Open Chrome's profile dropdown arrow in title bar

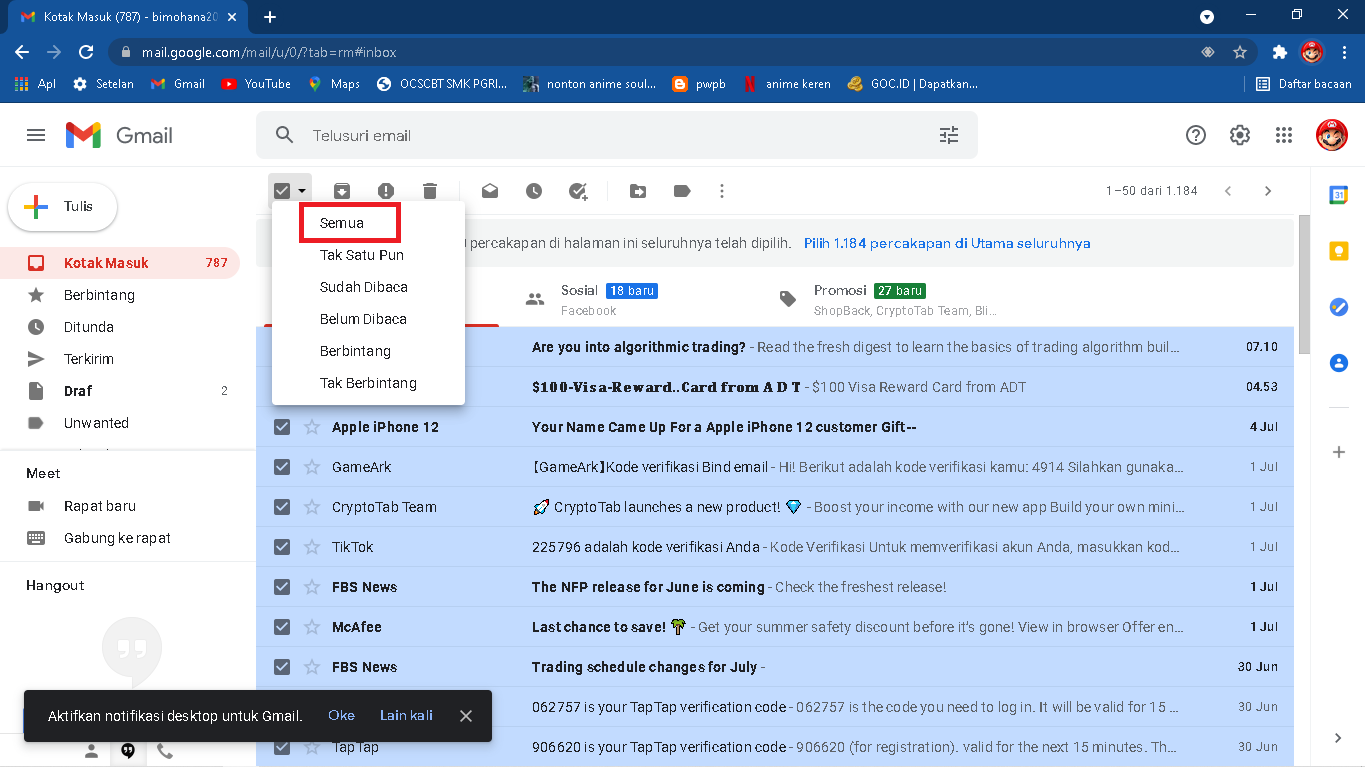point(1207,17)
